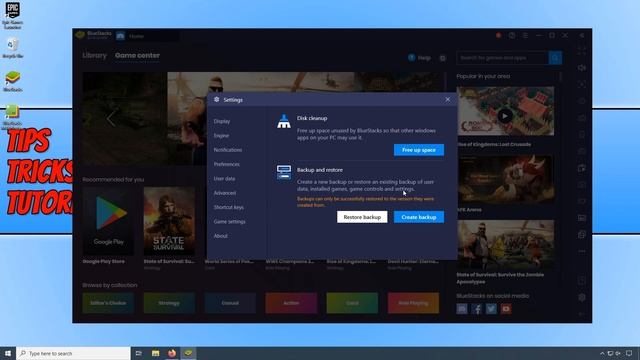Select the Role Playing collection

tap(413, 303)
